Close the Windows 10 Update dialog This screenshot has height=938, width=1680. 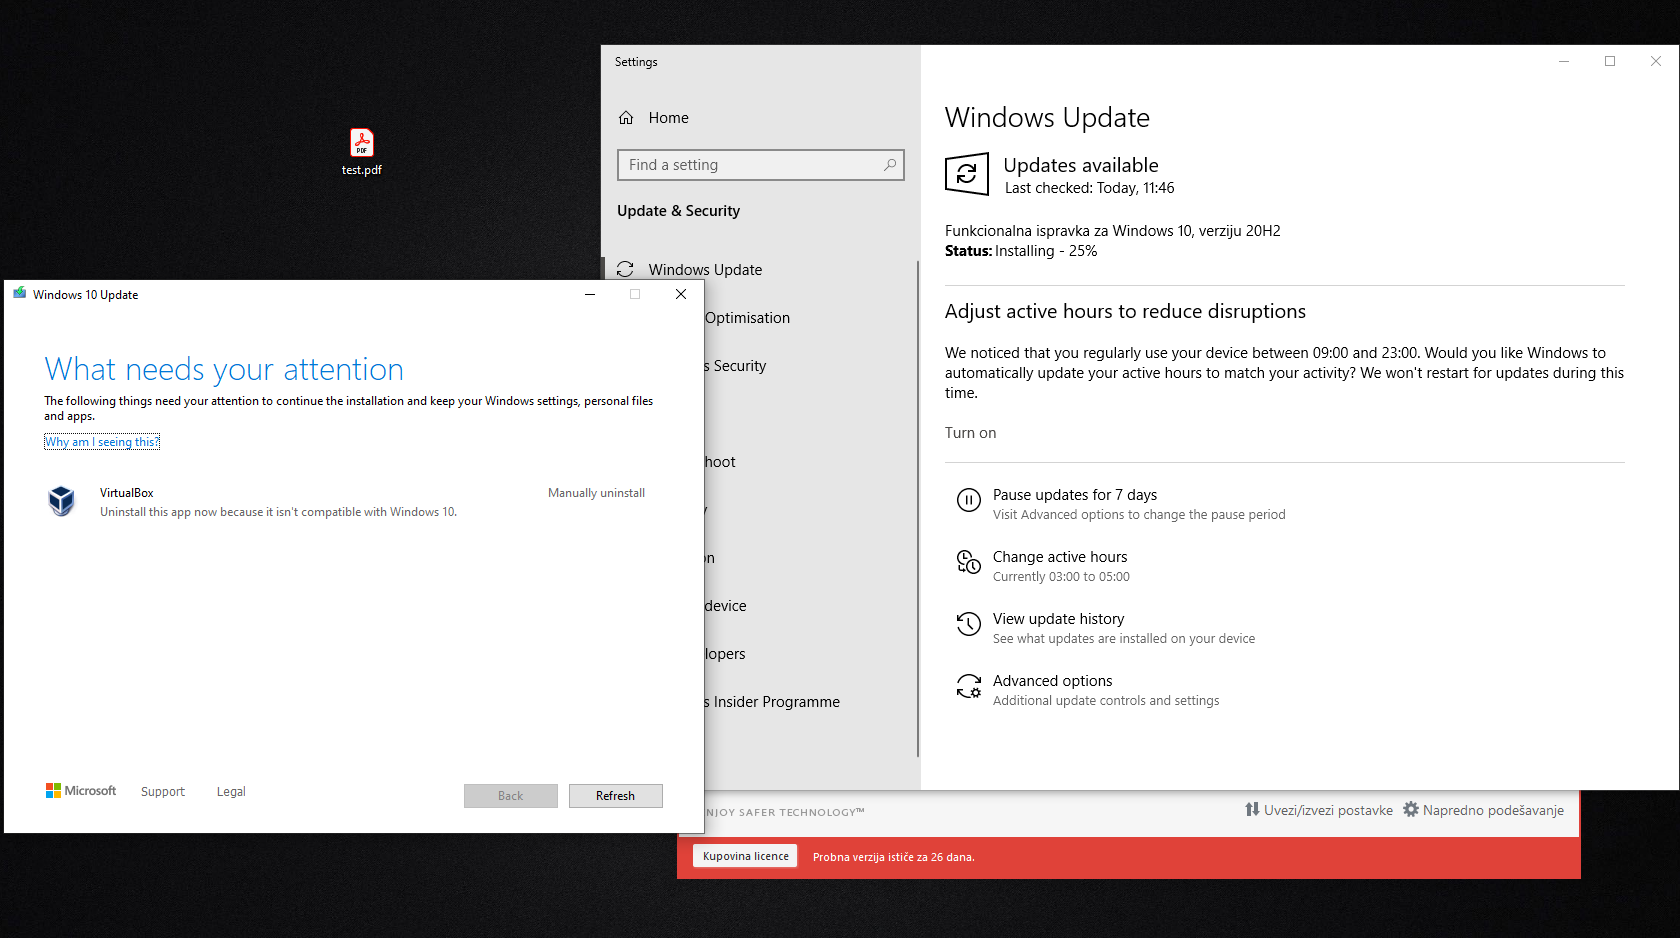(x=681, y=294)
